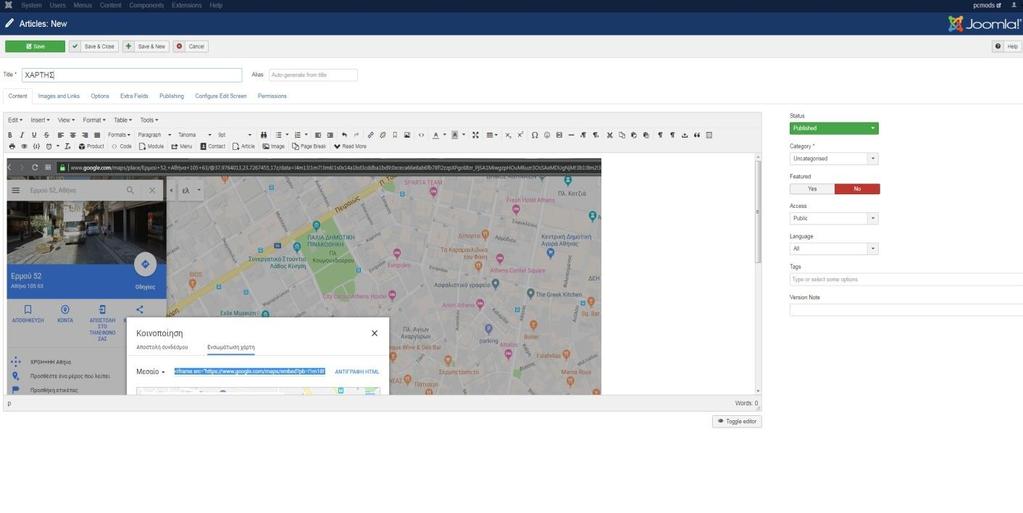This screenshot has height=513, width=1023.
Task: Center align text in editor
Action: pyautogui.click(x=73, y=135)
